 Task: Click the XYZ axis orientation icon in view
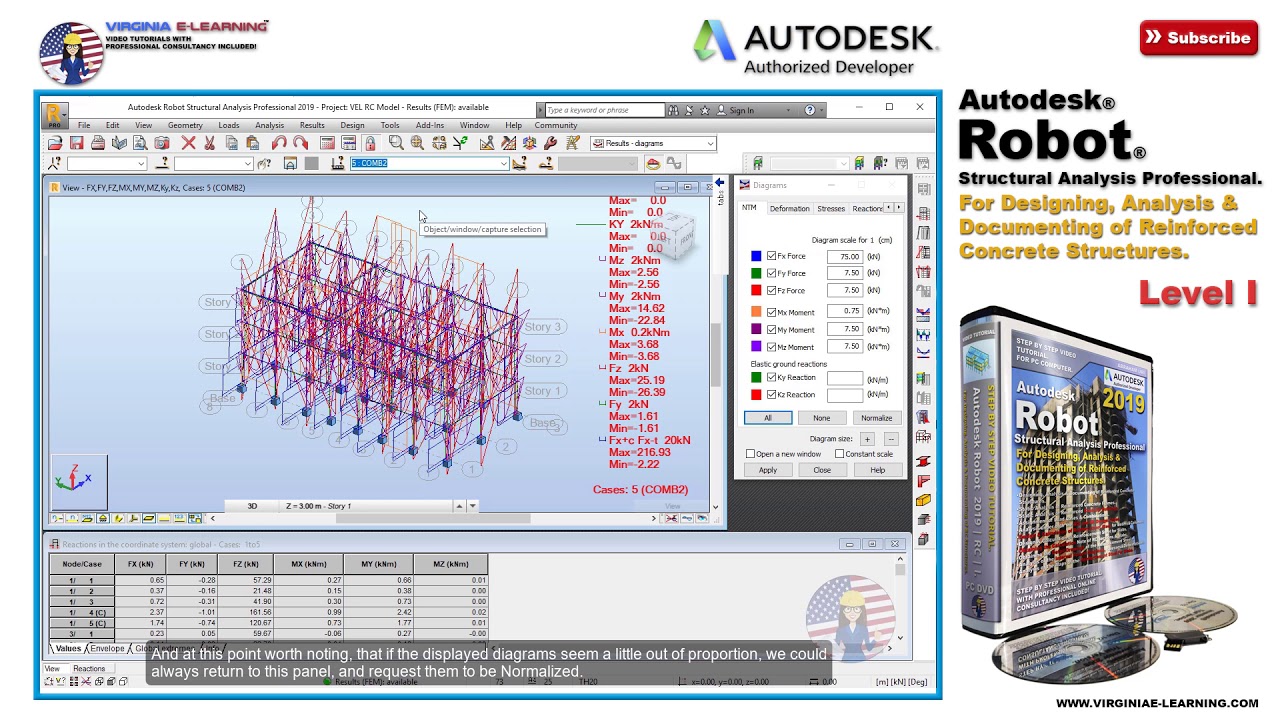pyautogui.click(x=78, y=480)
